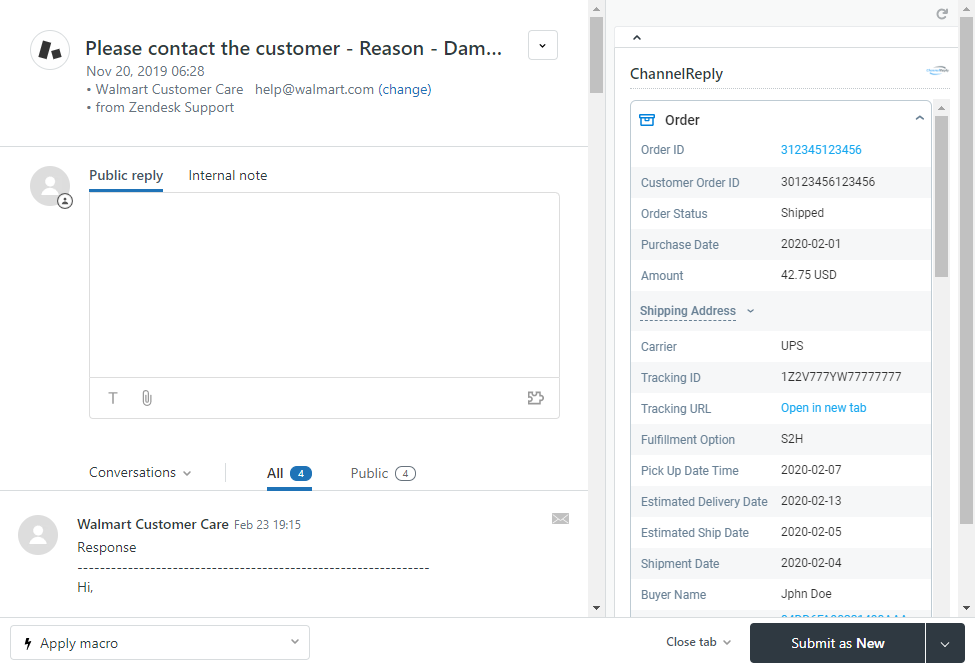Click the Customer Order ID 30123456123456 value

(x=828, y=182)
